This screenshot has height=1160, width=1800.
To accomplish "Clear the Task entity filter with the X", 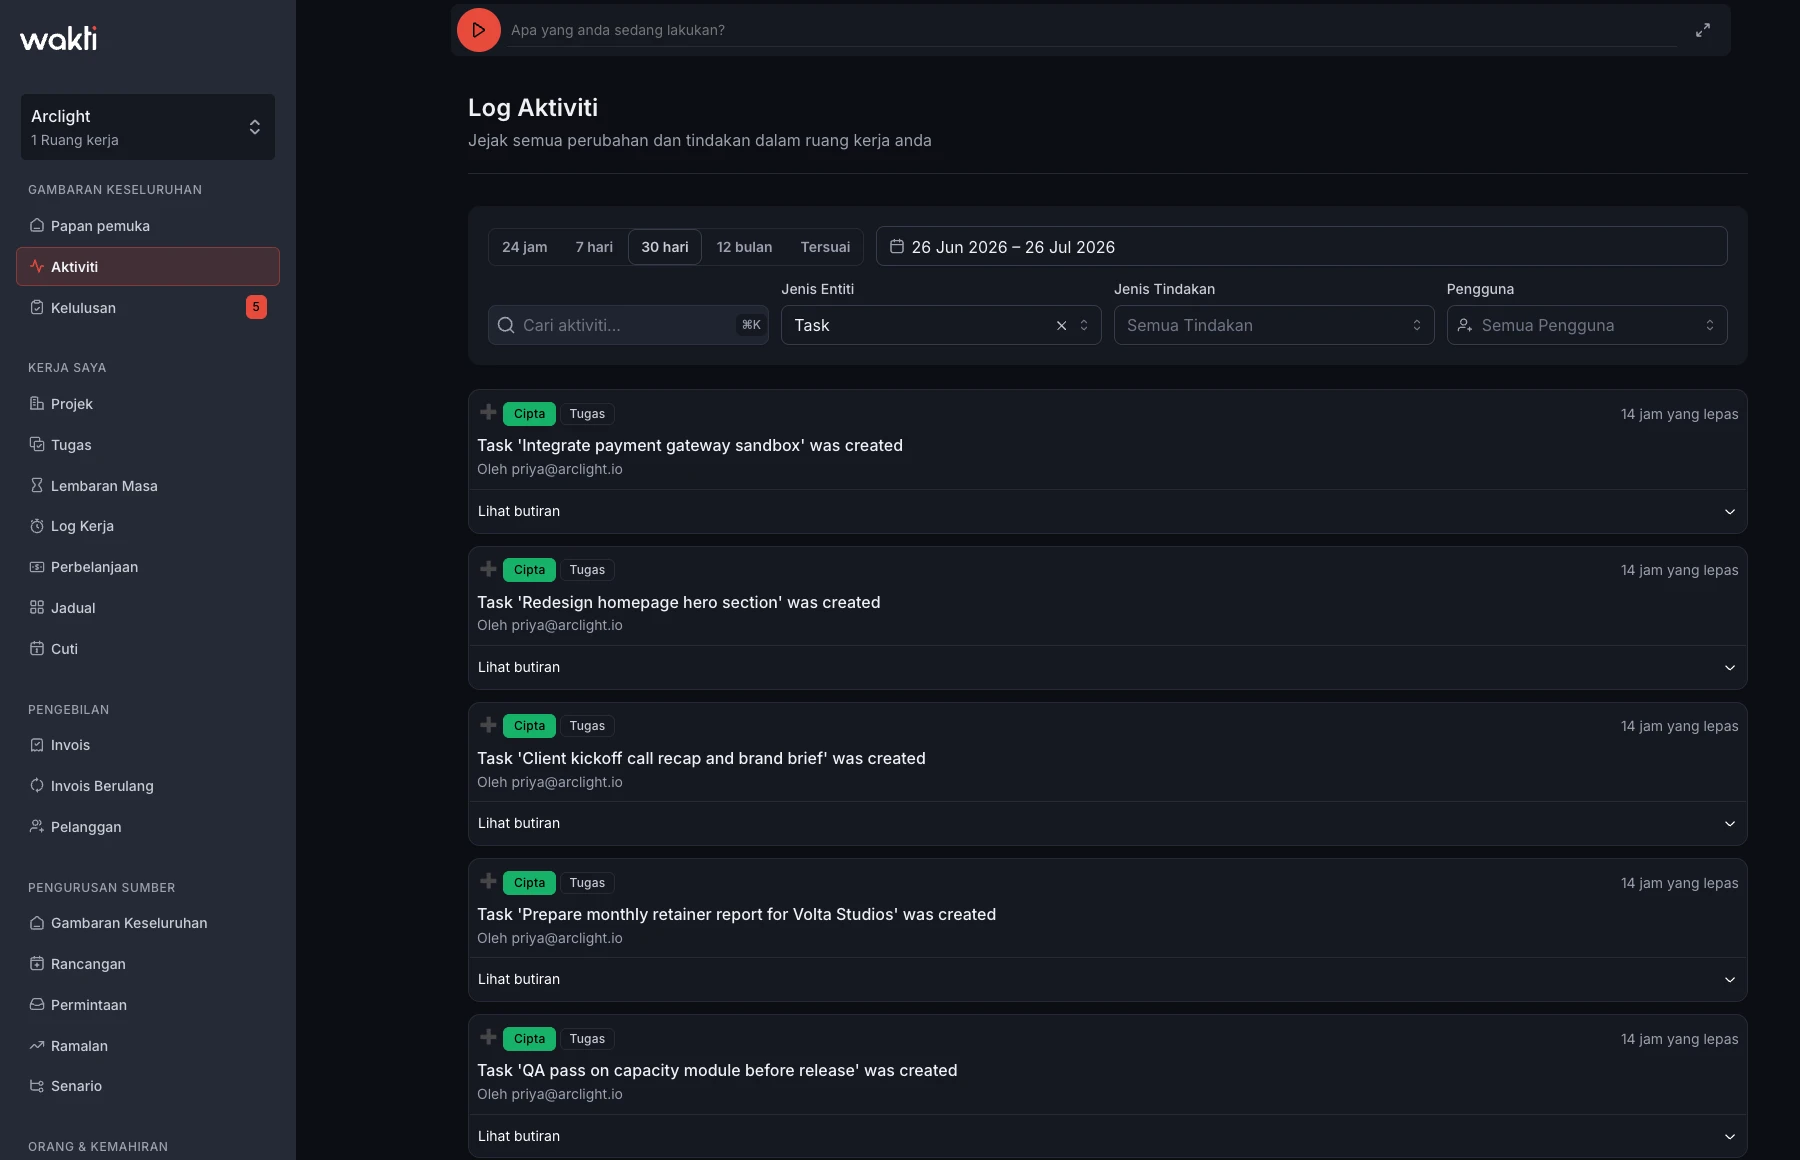I will (x=1062, y=325).
